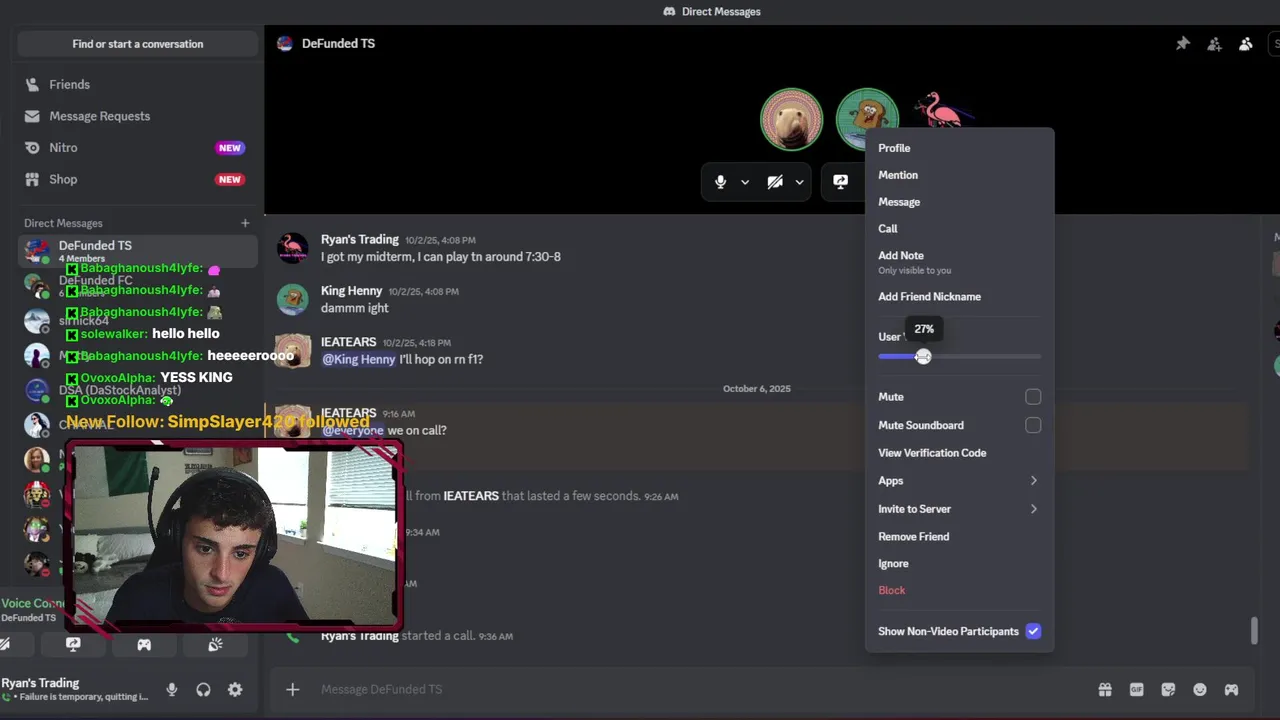Screen dimensions: 1280x720
Task: Choose Add Friend Nickname
Action: (x=959, y=297)
